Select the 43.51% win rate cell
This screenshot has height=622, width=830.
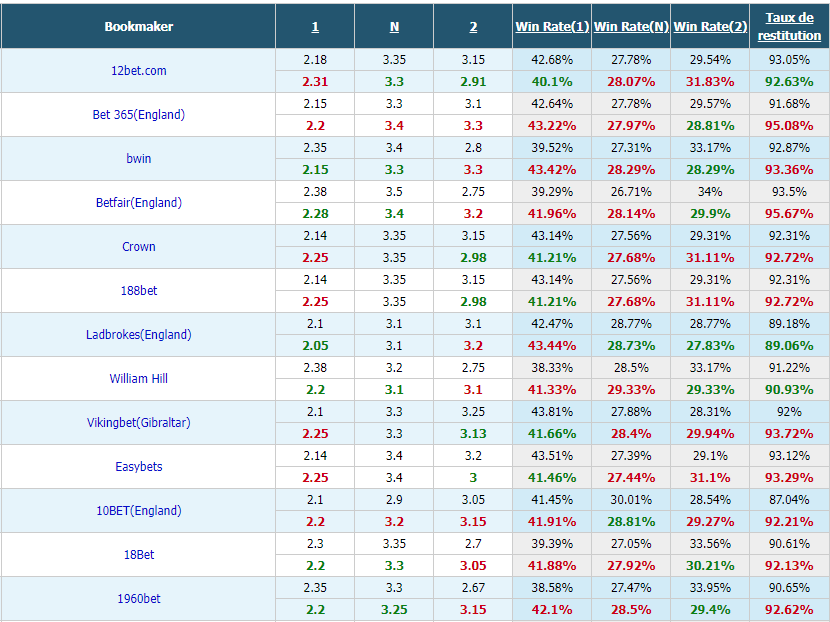point(552,455)
